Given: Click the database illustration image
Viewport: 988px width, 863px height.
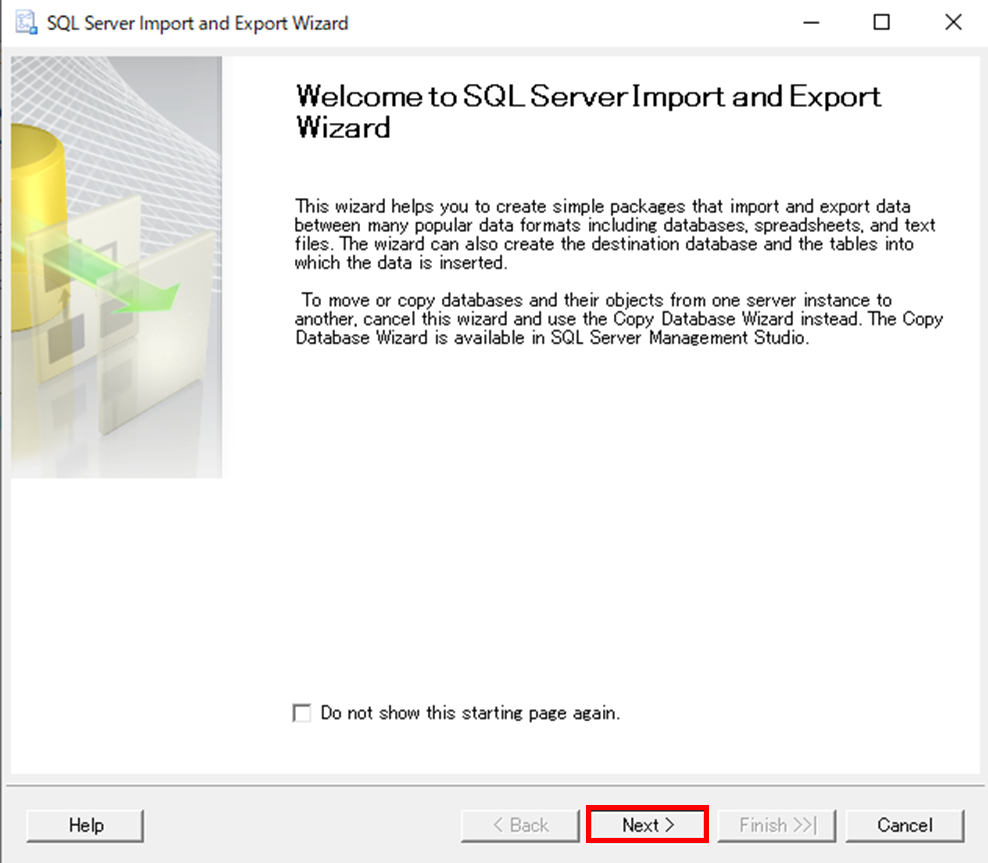Looking at the screenshot, I should (117, 267).
